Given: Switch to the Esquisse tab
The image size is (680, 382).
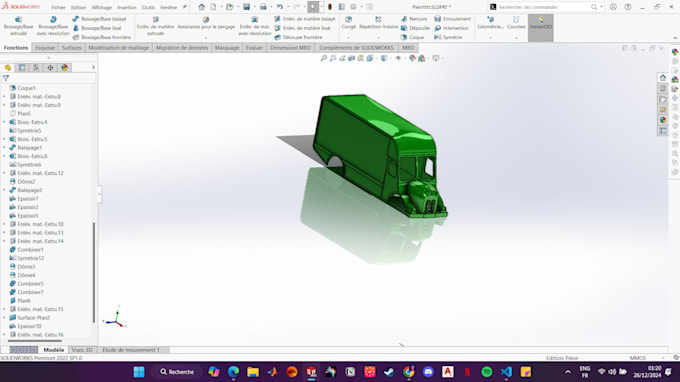Looking at the screenshot, I should tap(45, 48).
